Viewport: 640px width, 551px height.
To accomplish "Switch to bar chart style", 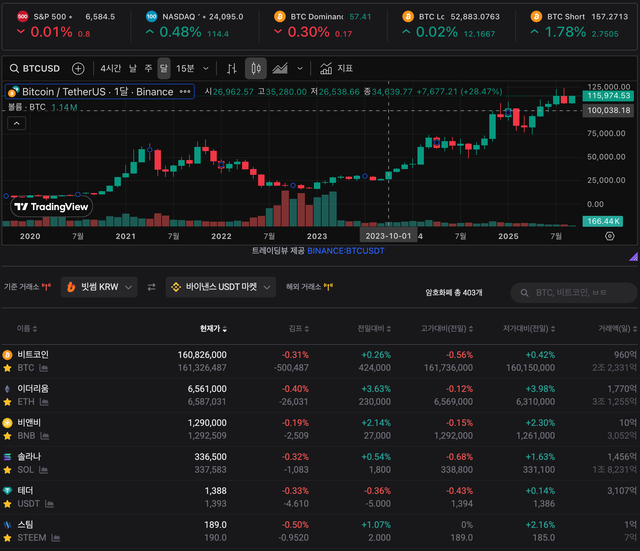I will (x=232, y=69).
